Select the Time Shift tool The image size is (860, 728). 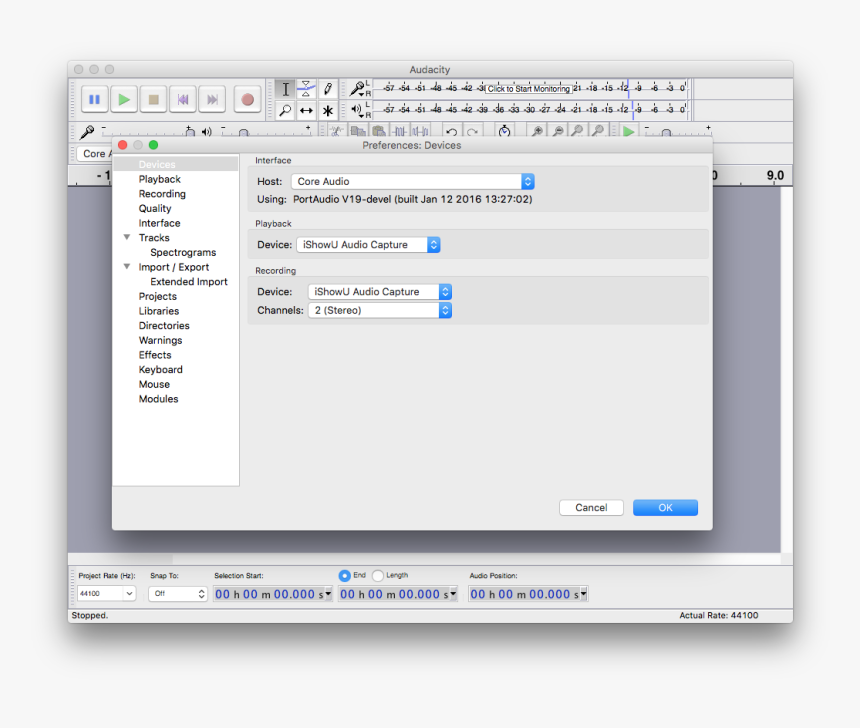click(x=306, y=110)
